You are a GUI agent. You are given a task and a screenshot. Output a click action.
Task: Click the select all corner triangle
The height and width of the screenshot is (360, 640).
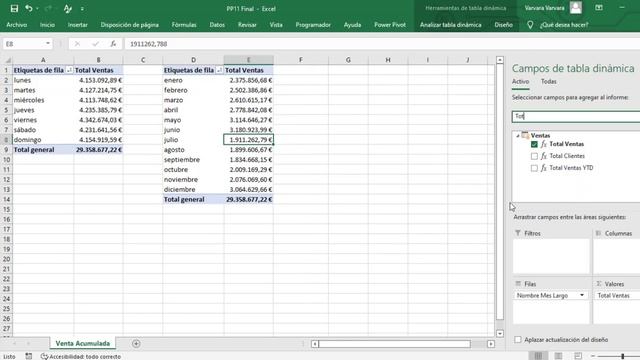pos(8,60)
